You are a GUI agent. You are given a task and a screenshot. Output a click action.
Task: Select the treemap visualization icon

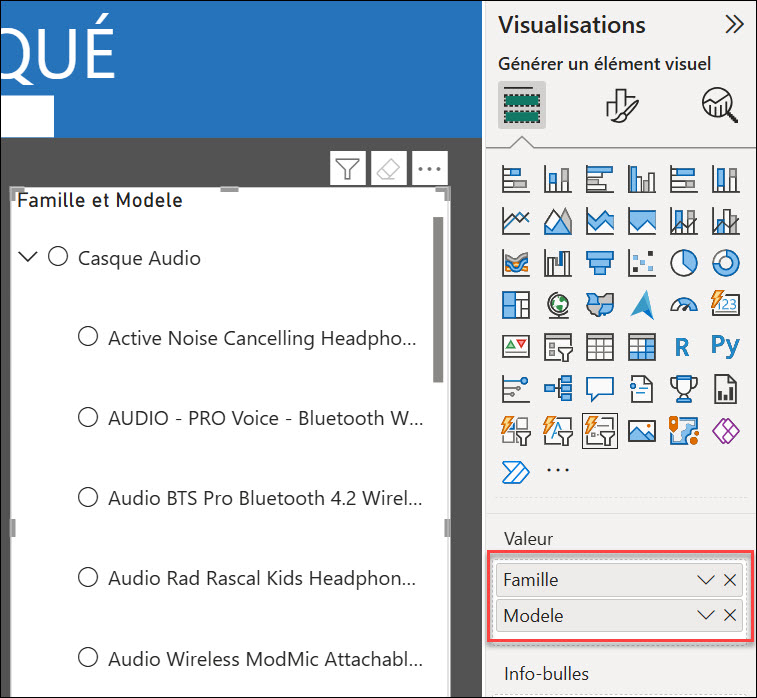(x=515, y=304)
